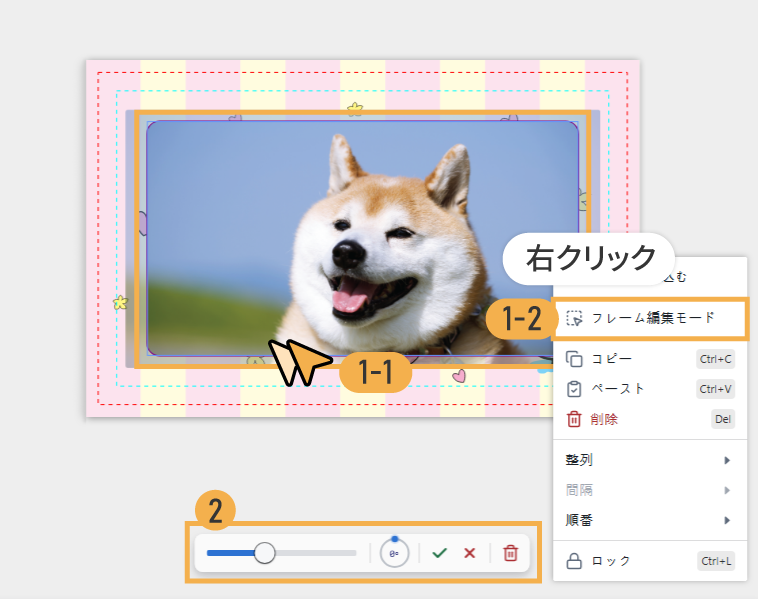Click the コピー copy icon
The image size is (758, 599).
(x=574, y=358)
